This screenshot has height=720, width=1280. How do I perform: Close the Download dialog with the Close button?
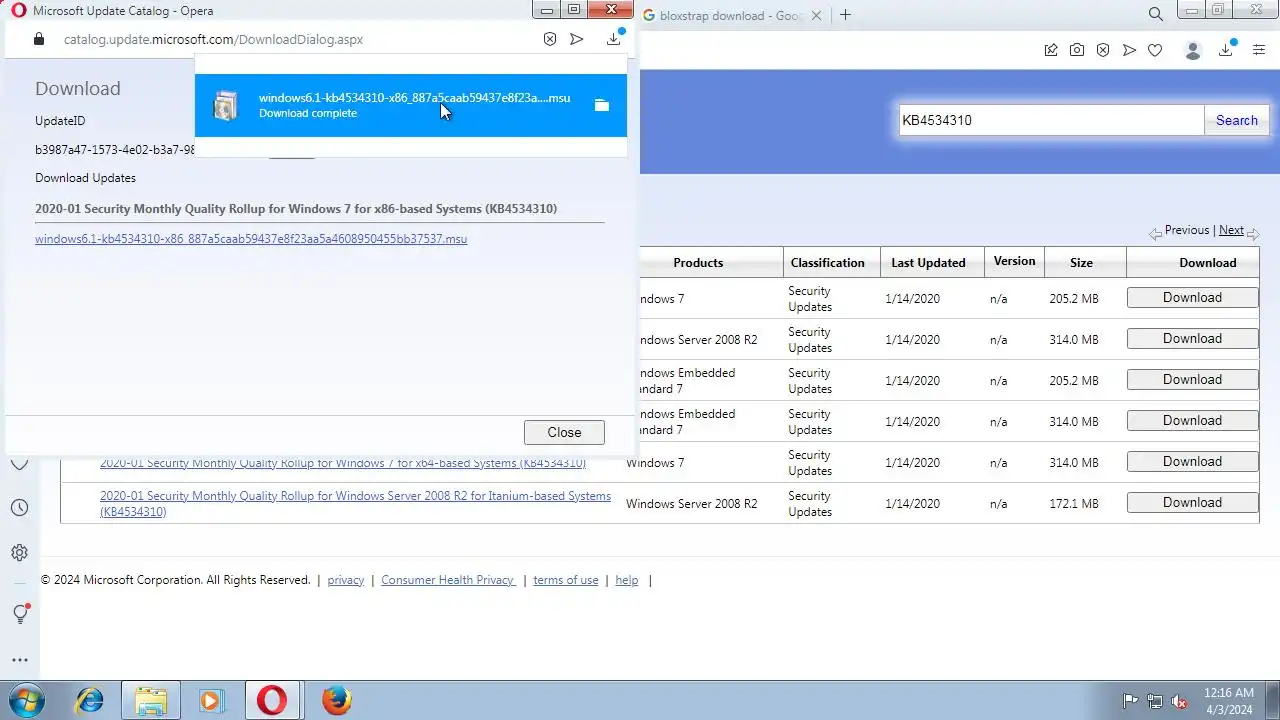pyautogui.click(x=564, y=432)
